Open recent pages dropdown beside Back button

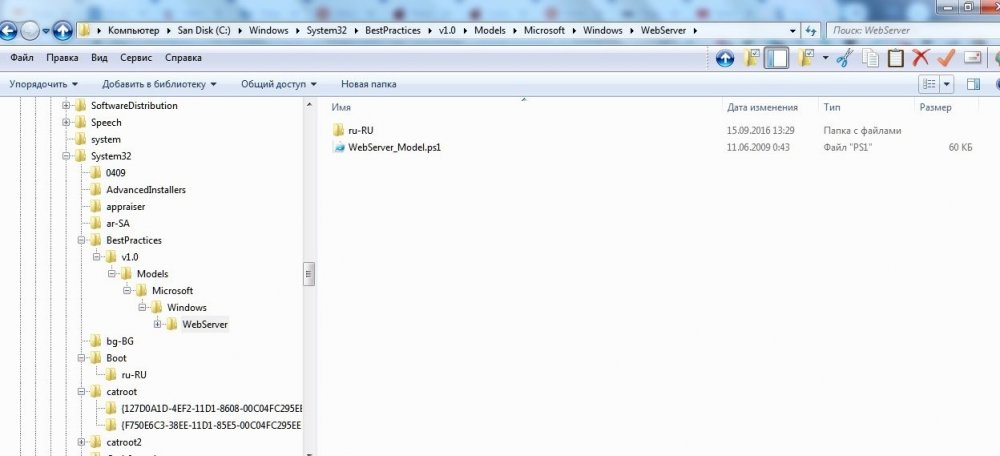click(x=46, y=31)
